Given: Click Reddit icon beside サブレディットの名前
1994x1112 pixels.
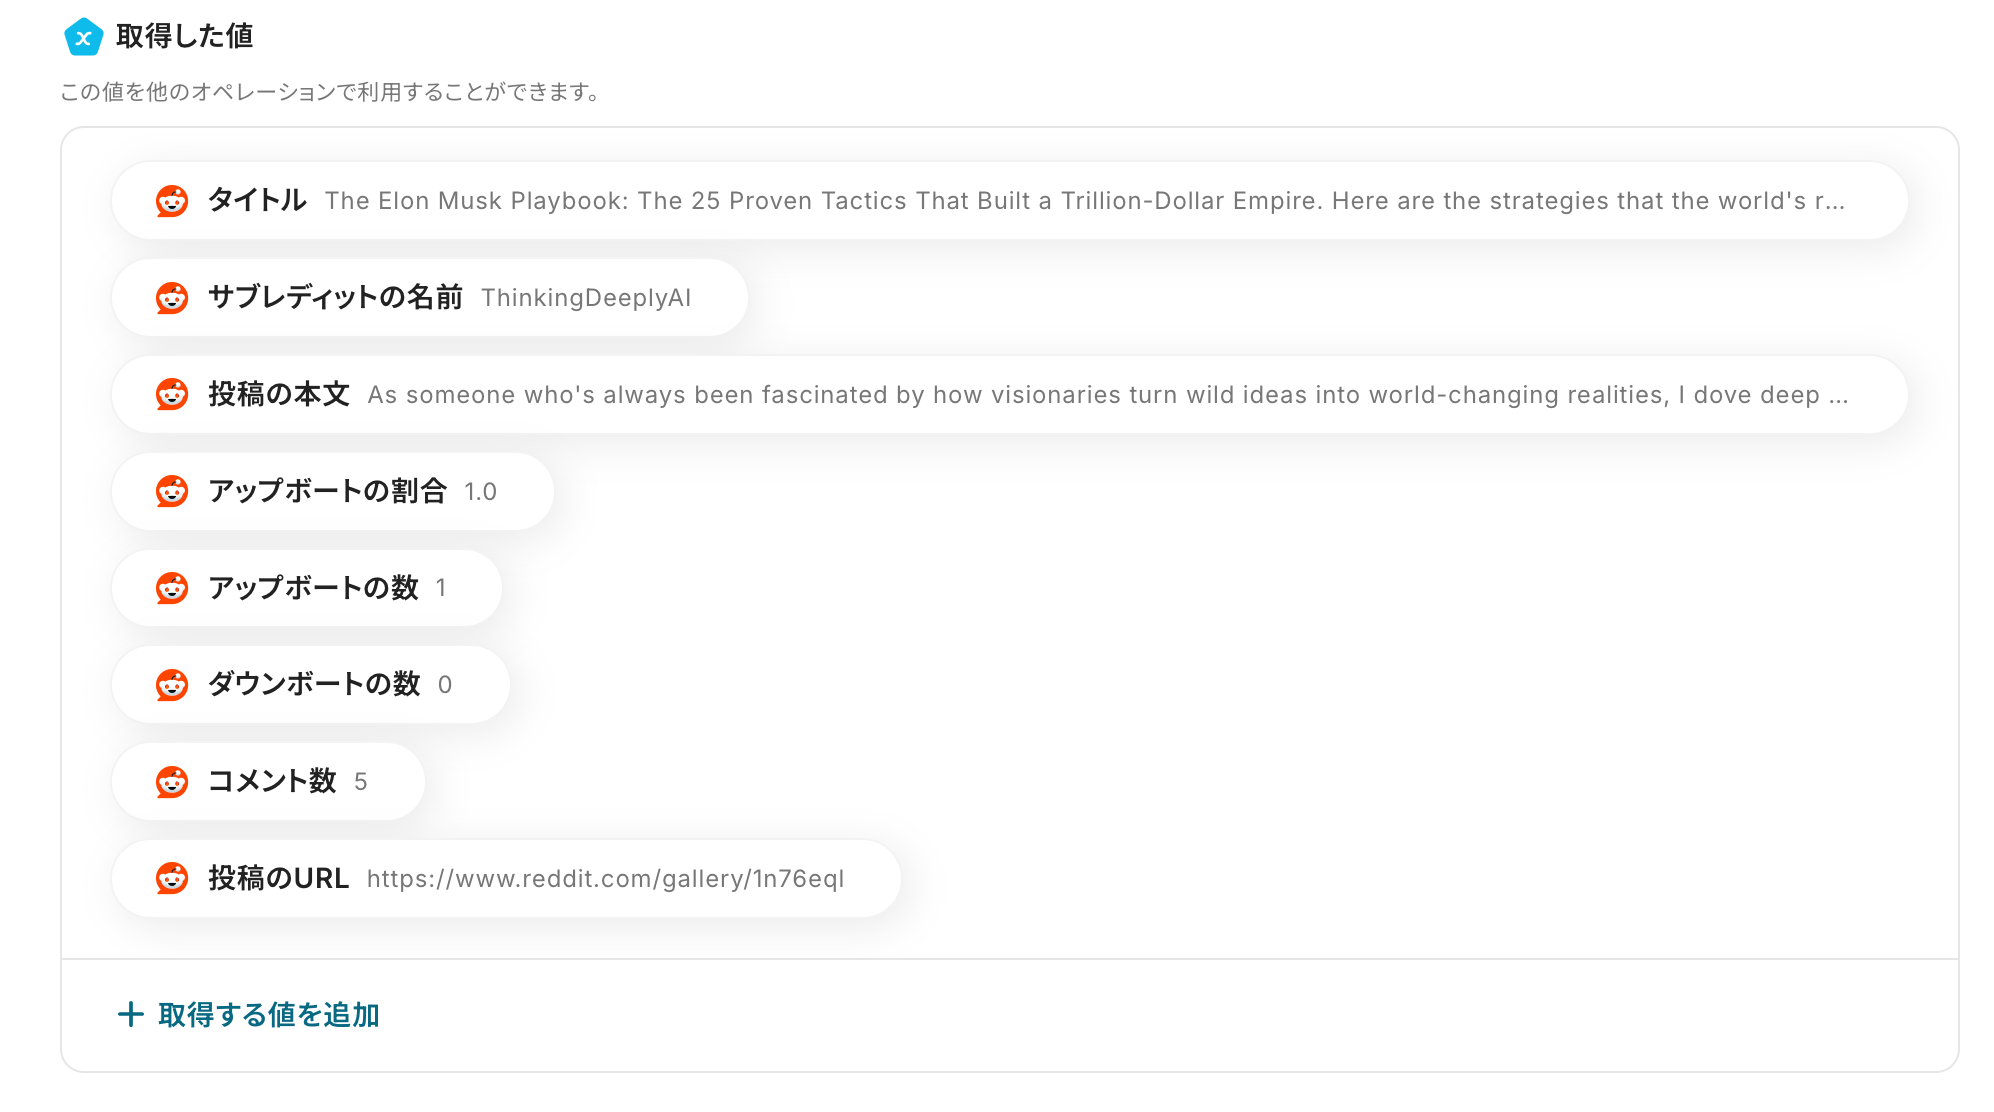Looking at the screenshot, I should pyautogui.click(x=172, y=298).
